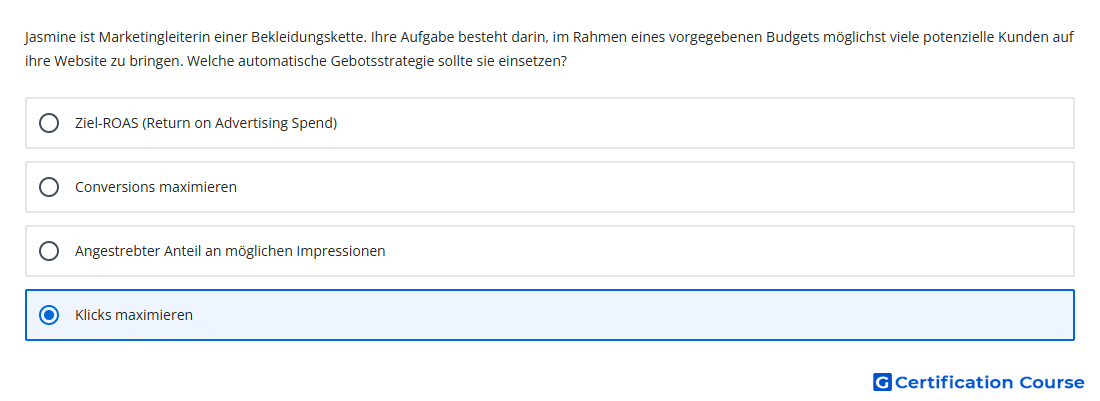Select the Conversions maximieren radio circle
1100x401 pixels.
click(x=48, y=187)
